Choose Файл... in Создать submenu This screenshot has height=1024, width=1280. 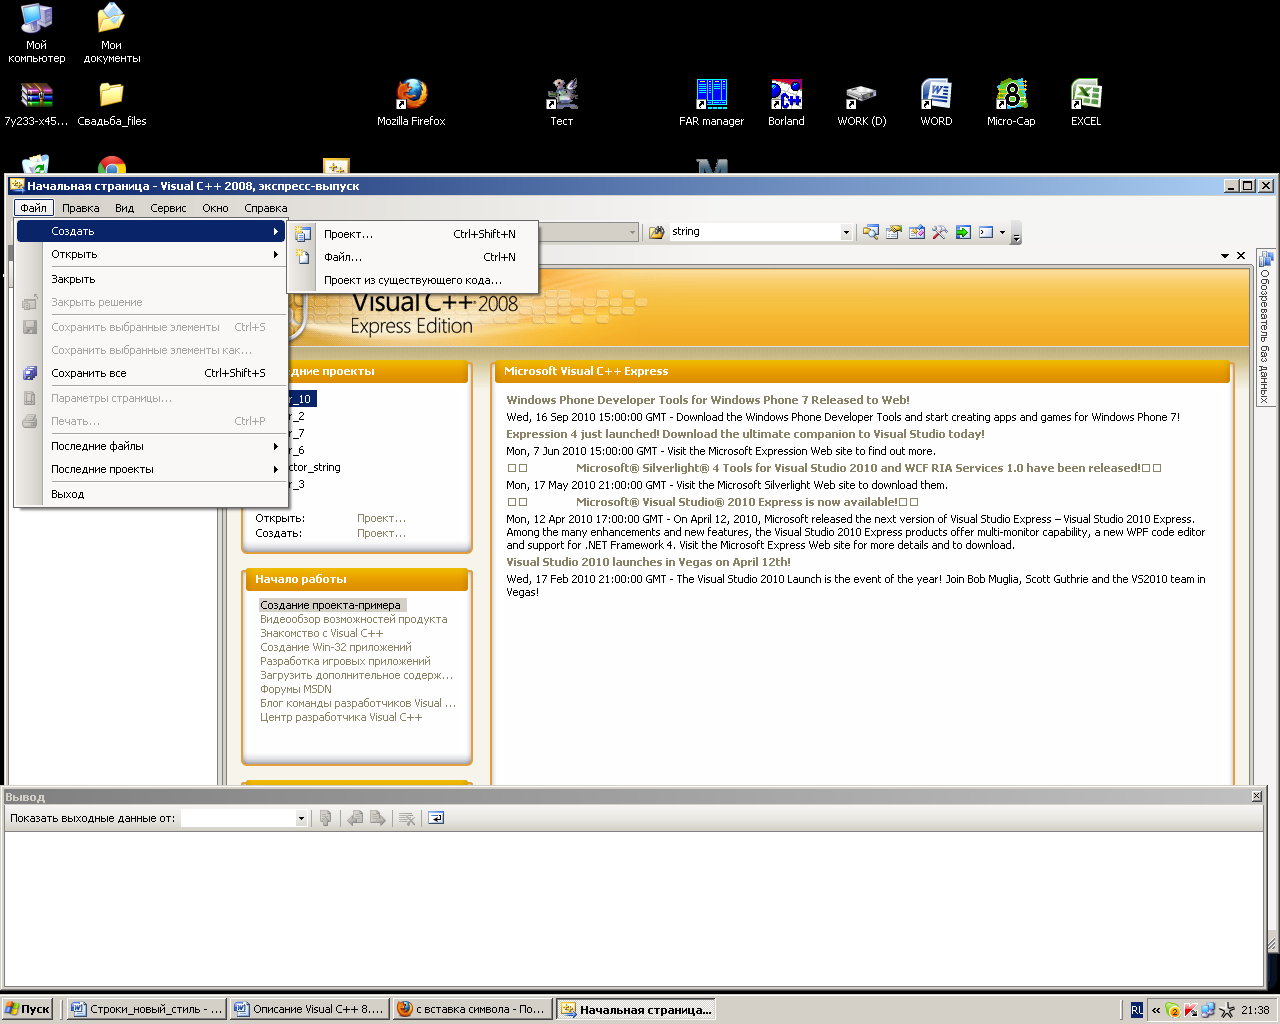pos(413,257)
